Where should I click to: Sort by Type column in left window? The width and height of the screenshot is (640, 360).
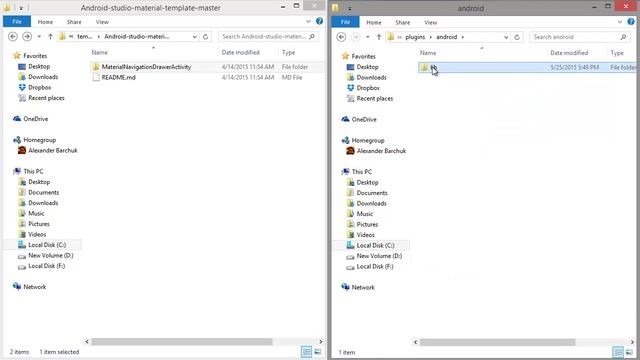[289, 53]
